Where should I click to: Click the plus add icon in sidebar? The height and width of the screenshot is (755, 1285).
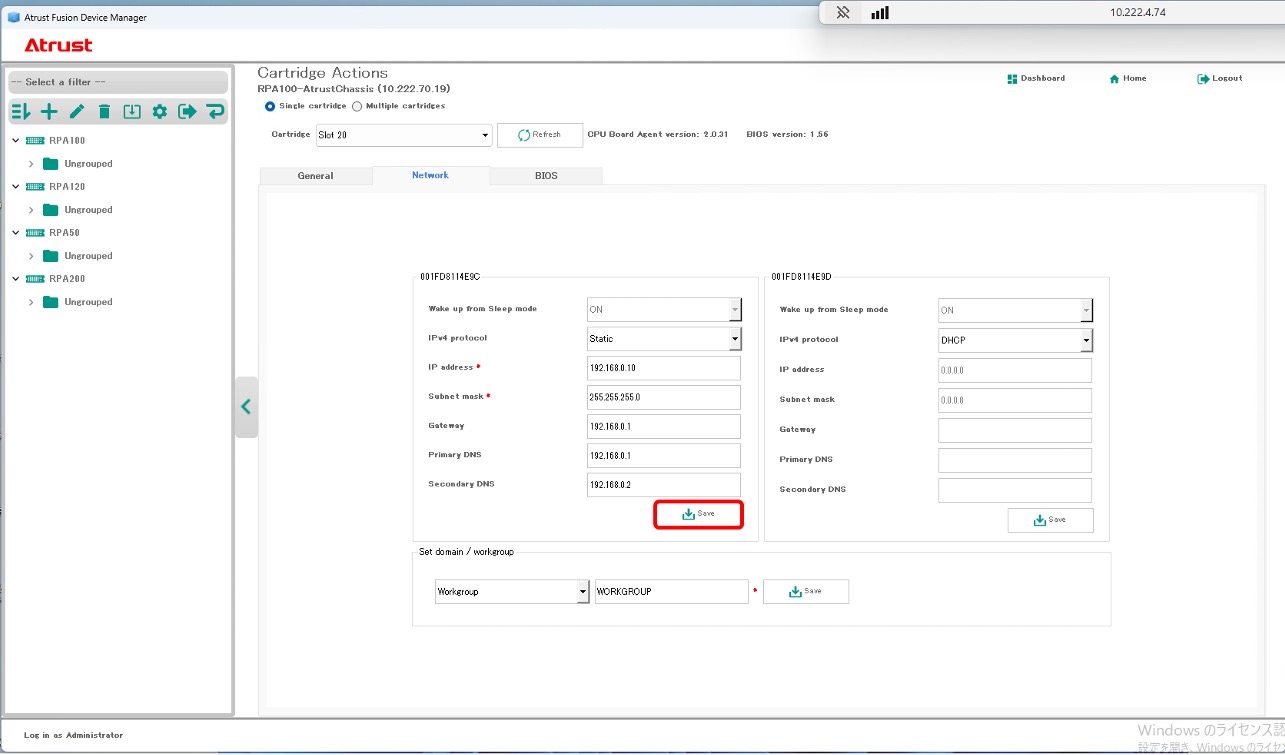click(48, 112)
